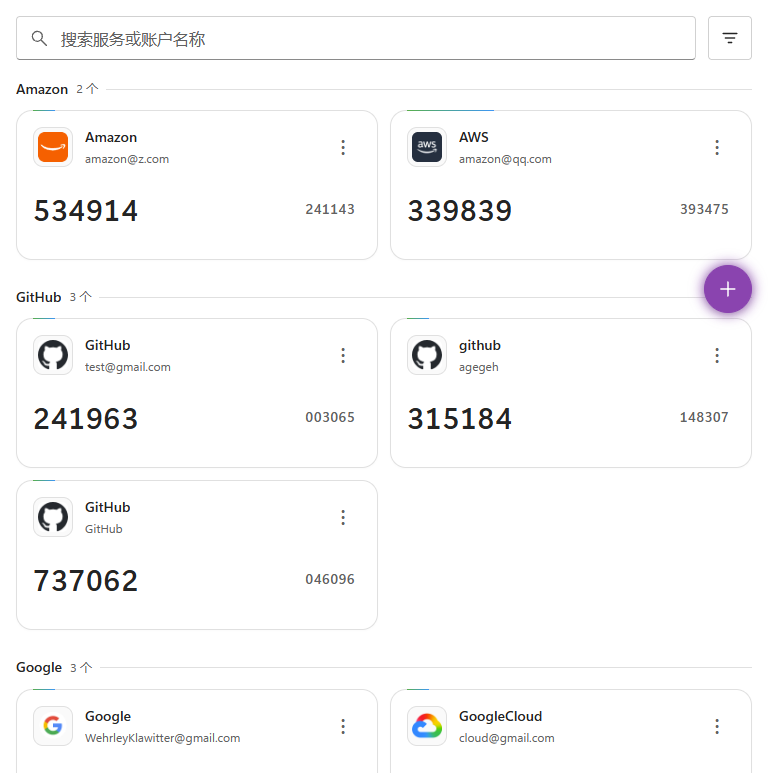
Task: Click the Amazon group count 2个
Action: click(87, 89)
